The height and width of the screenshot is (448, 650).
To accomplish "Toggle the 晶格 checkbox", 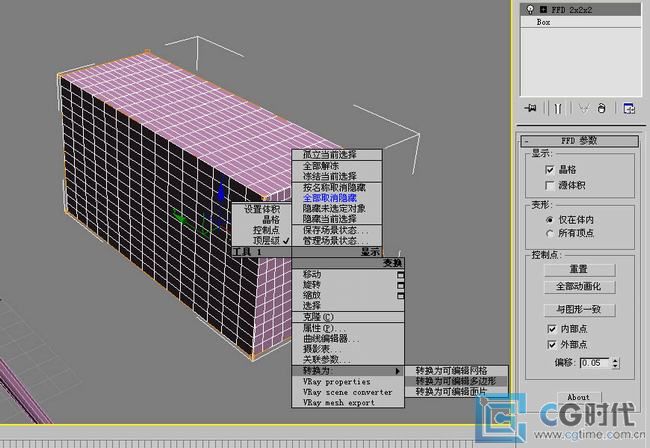I will 550,170.
